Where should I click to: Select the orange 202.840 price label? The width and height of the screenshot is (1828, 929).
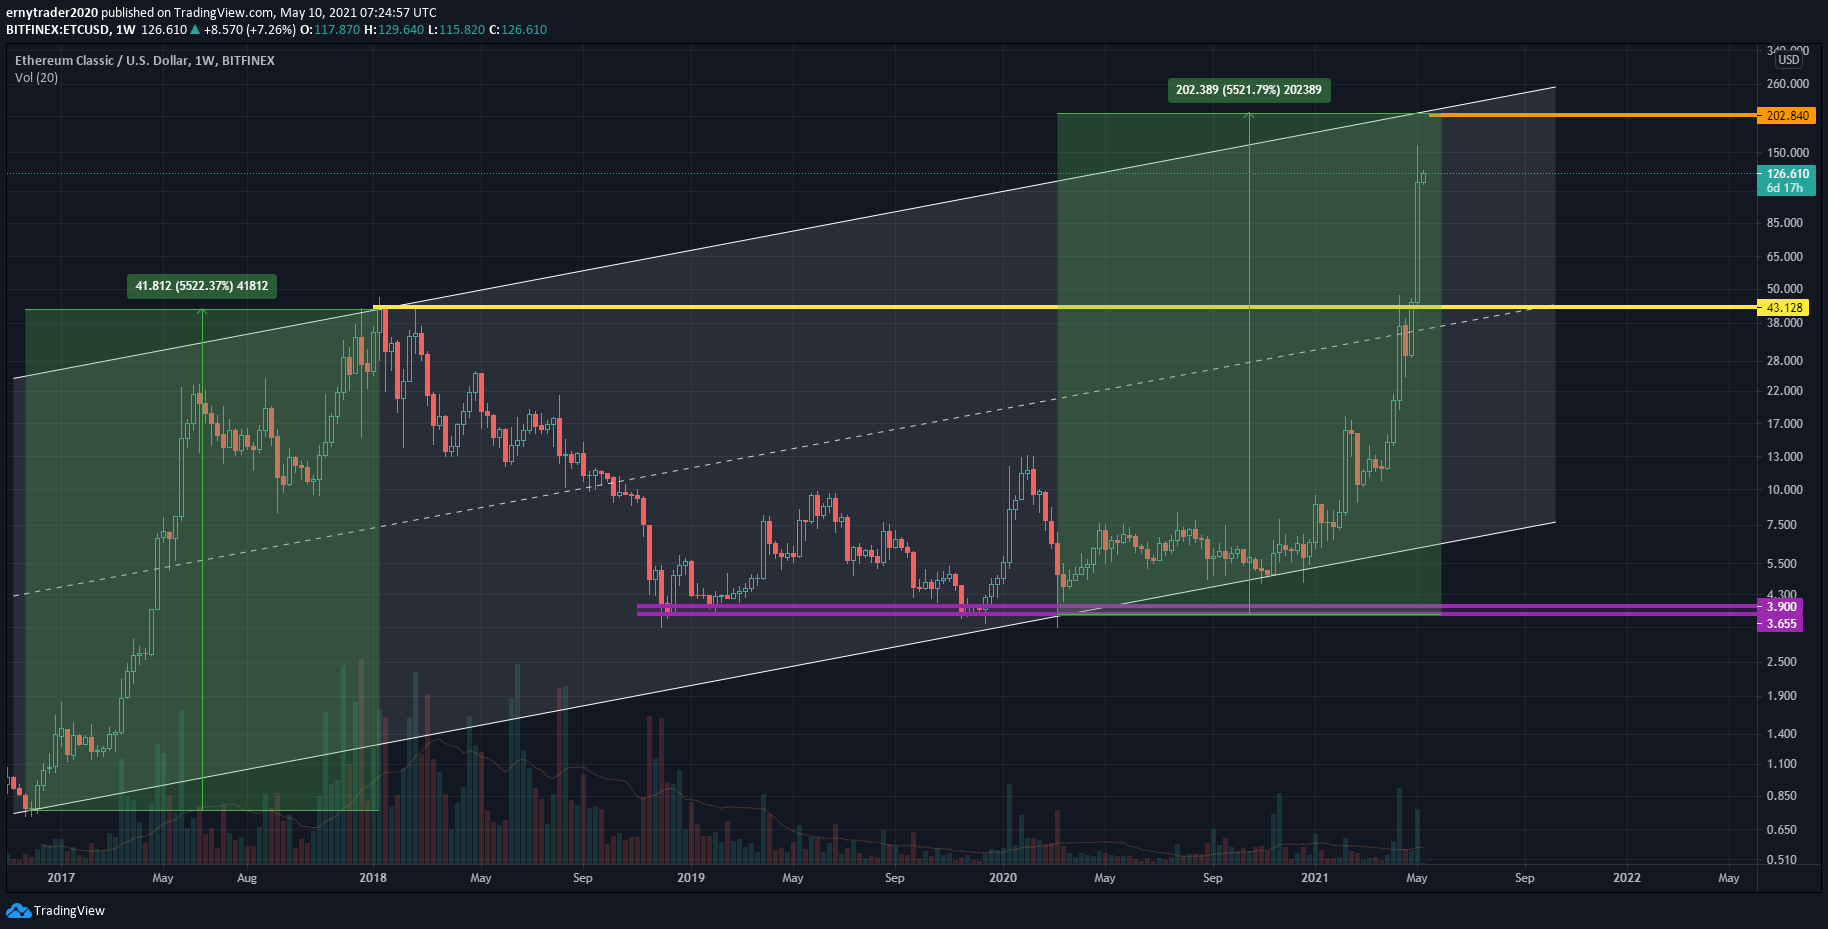1786,116
